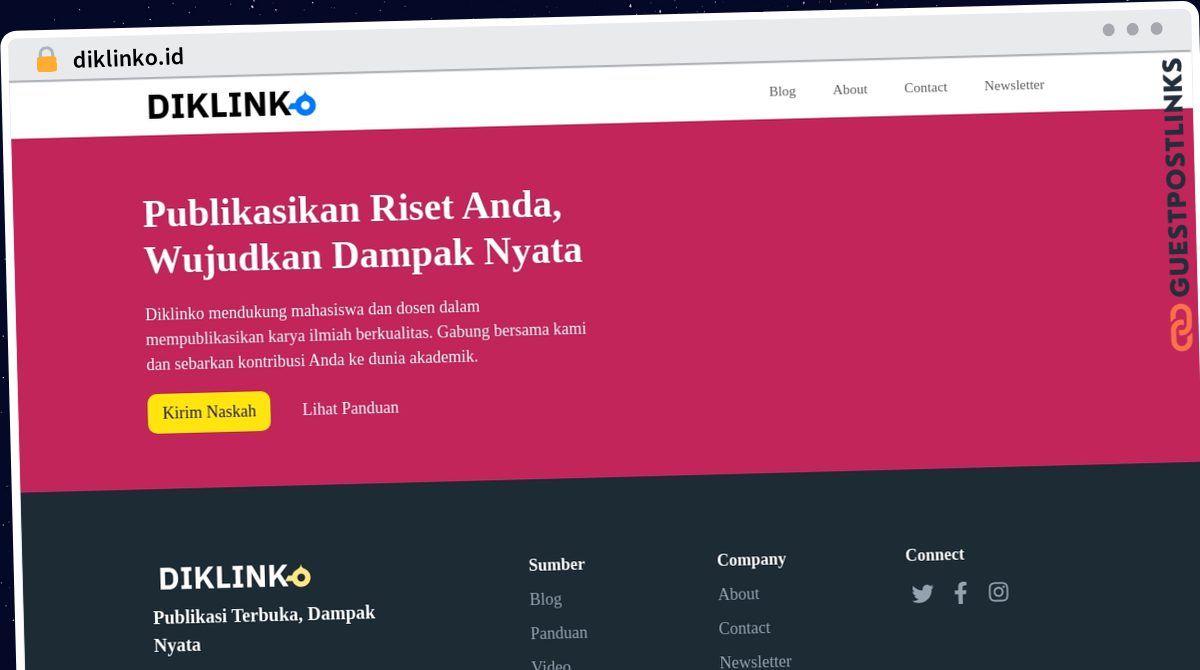Screen dimensions: 1200x670
Task: Open the Instagram icon in footer
Action: click(x=998, y=592)
